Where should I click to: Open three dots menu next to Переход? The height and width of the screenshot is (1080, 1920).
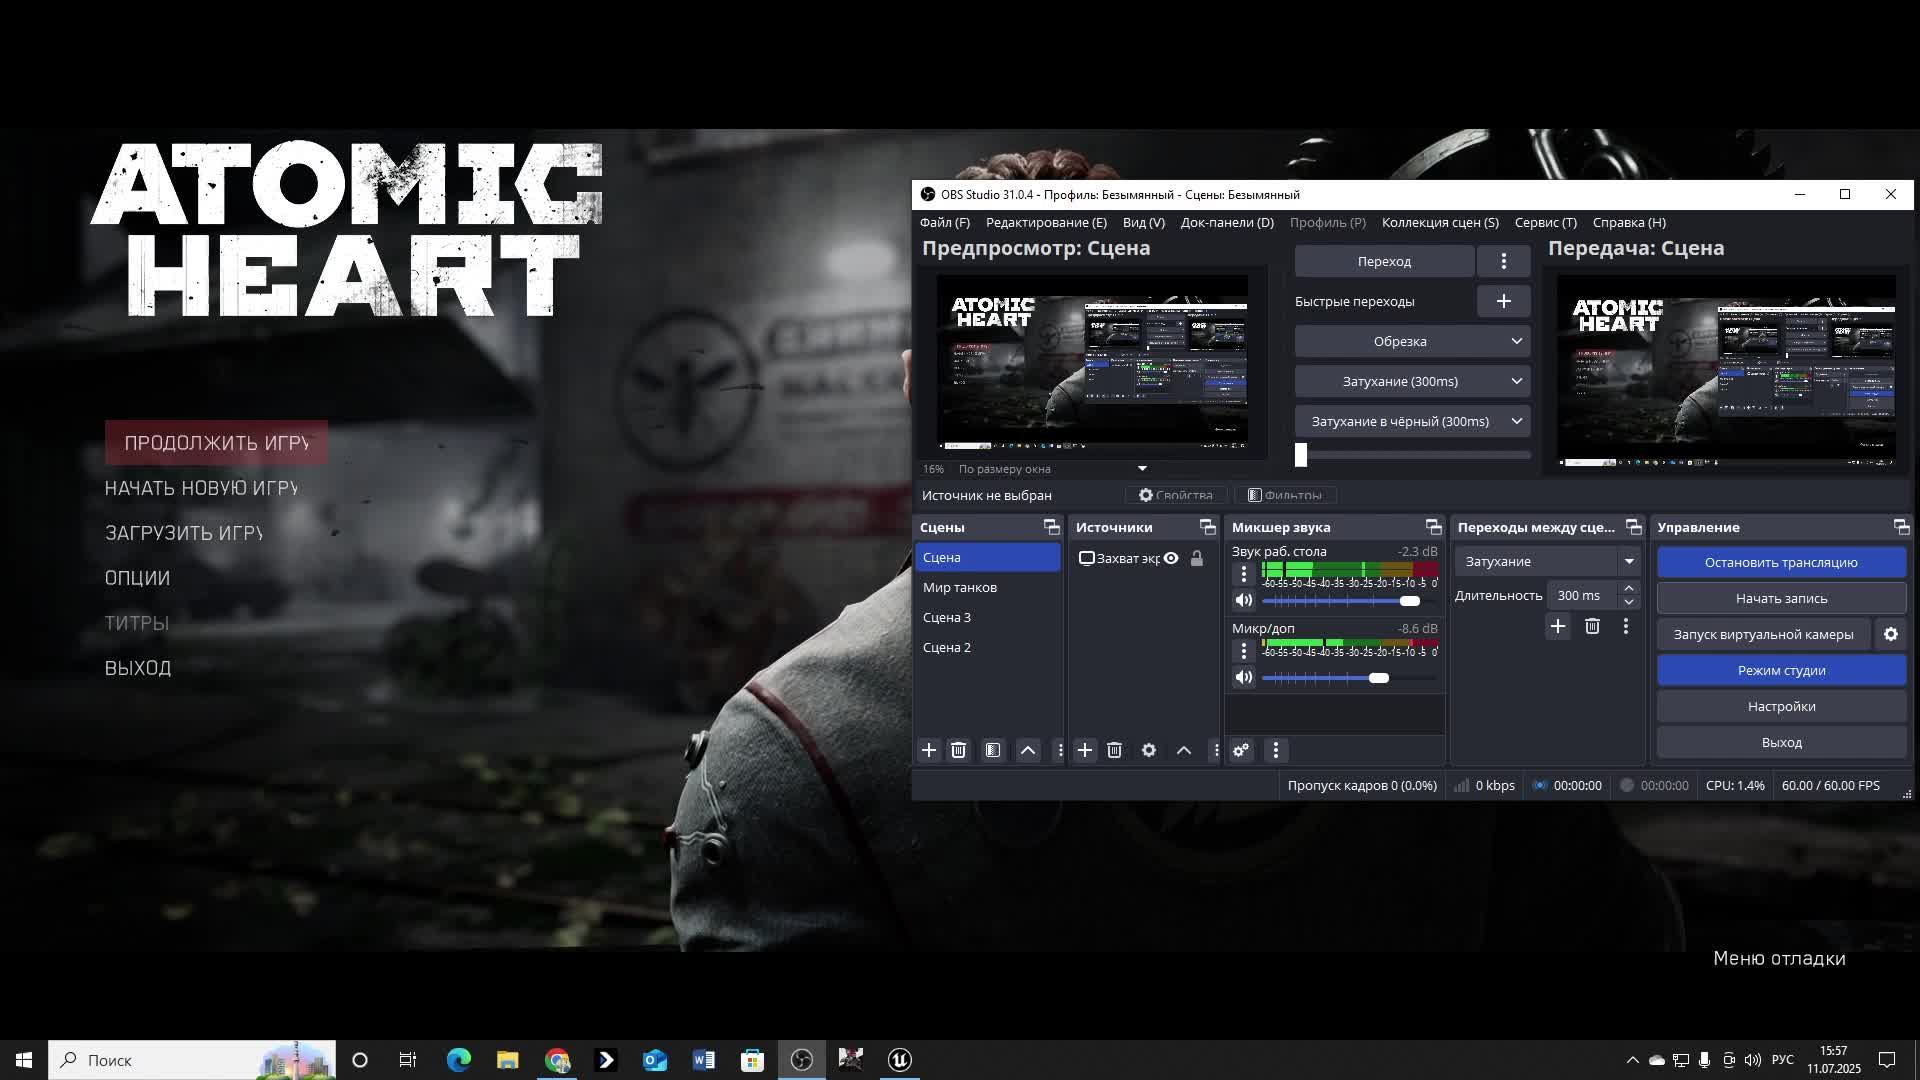pos(1503,261)
